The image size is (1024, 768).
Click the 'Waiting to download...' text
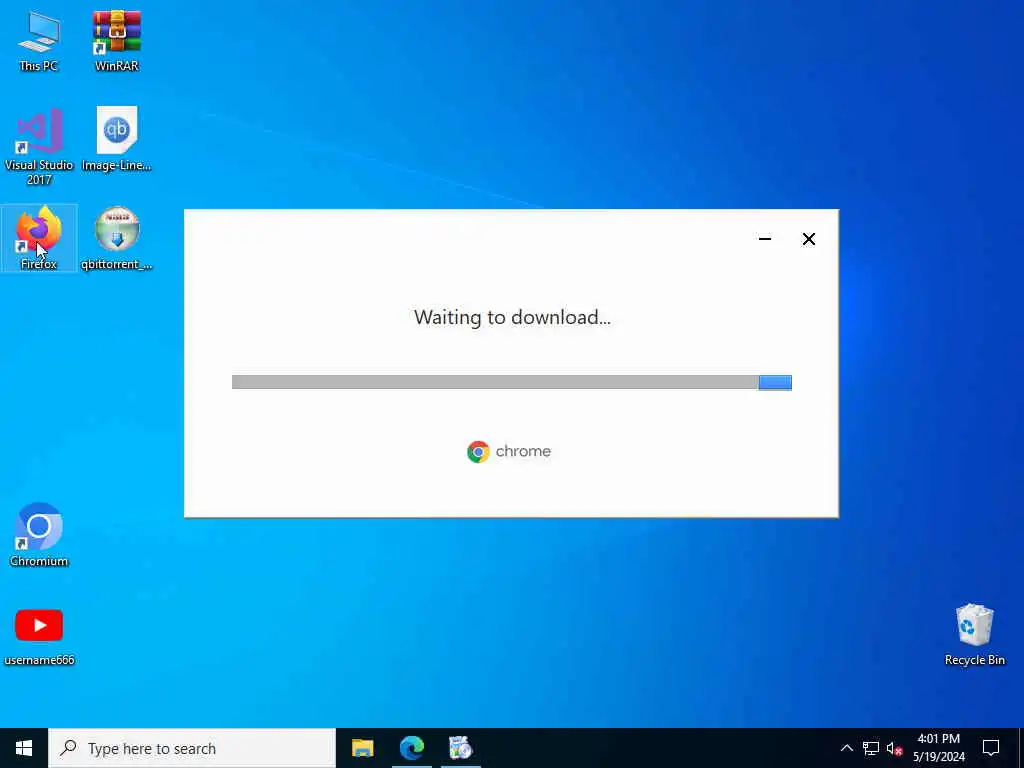click(x=512, y=317)
